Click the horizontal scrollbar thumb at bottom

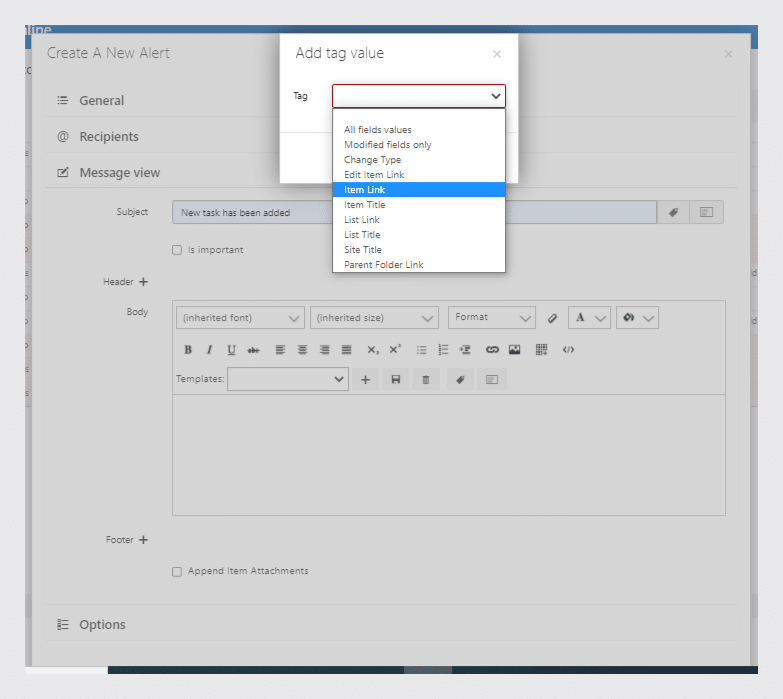click(x=428, y=670)
